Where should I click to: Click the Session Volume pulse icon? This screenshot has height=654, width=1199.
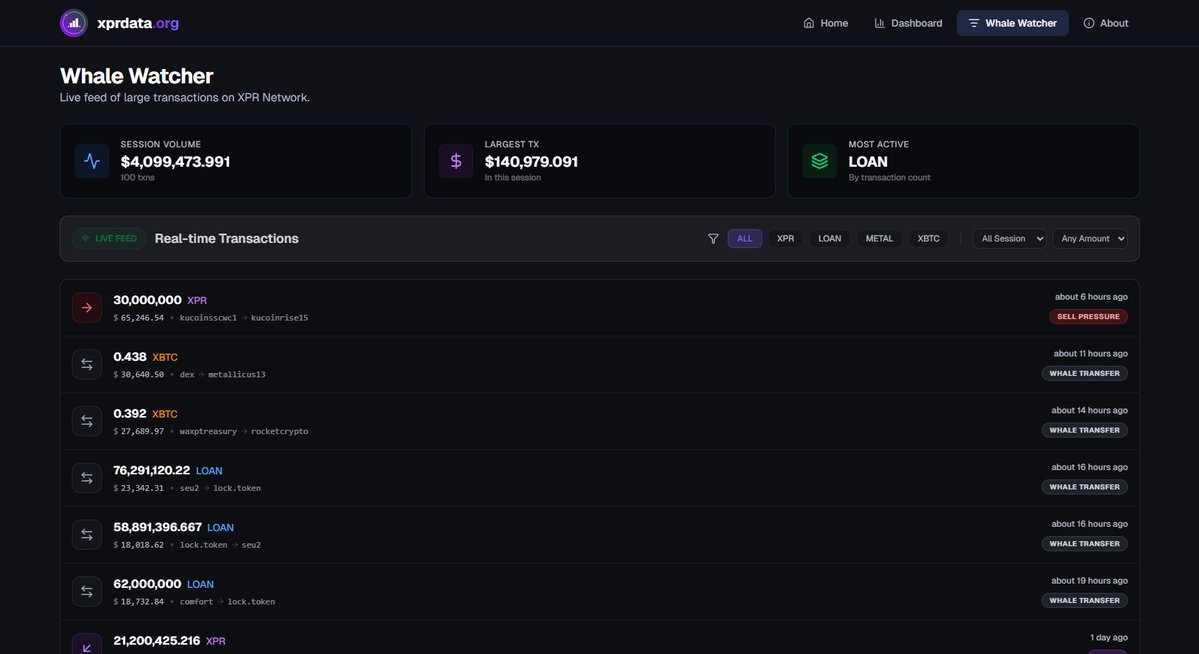coord(92,161)
